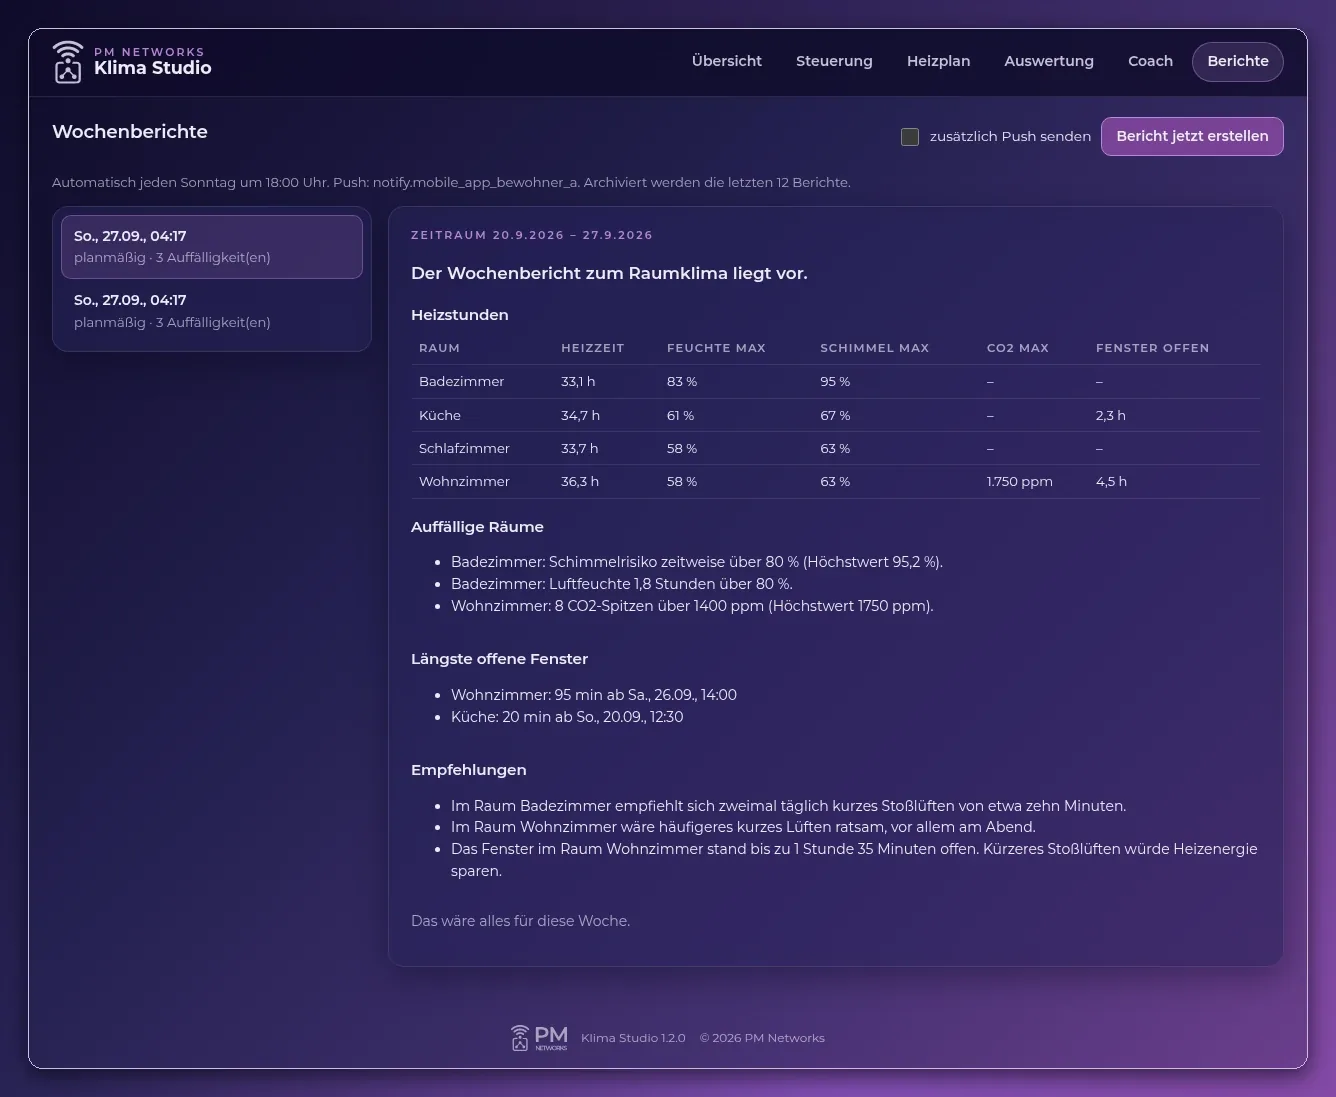Click the Wohnzimmer row in the table
This screenshot has height=1097, width=1336.
836,481
